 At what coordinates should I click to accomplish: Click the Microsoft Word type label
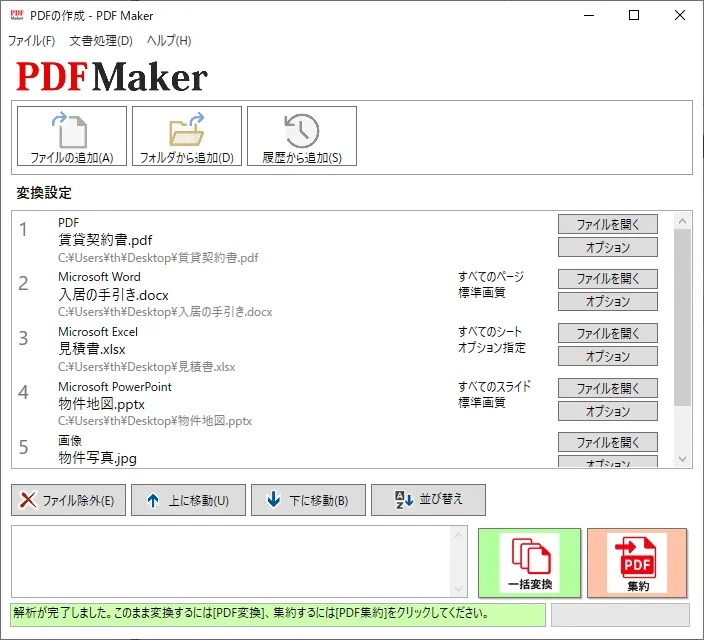tap(99, 277)
